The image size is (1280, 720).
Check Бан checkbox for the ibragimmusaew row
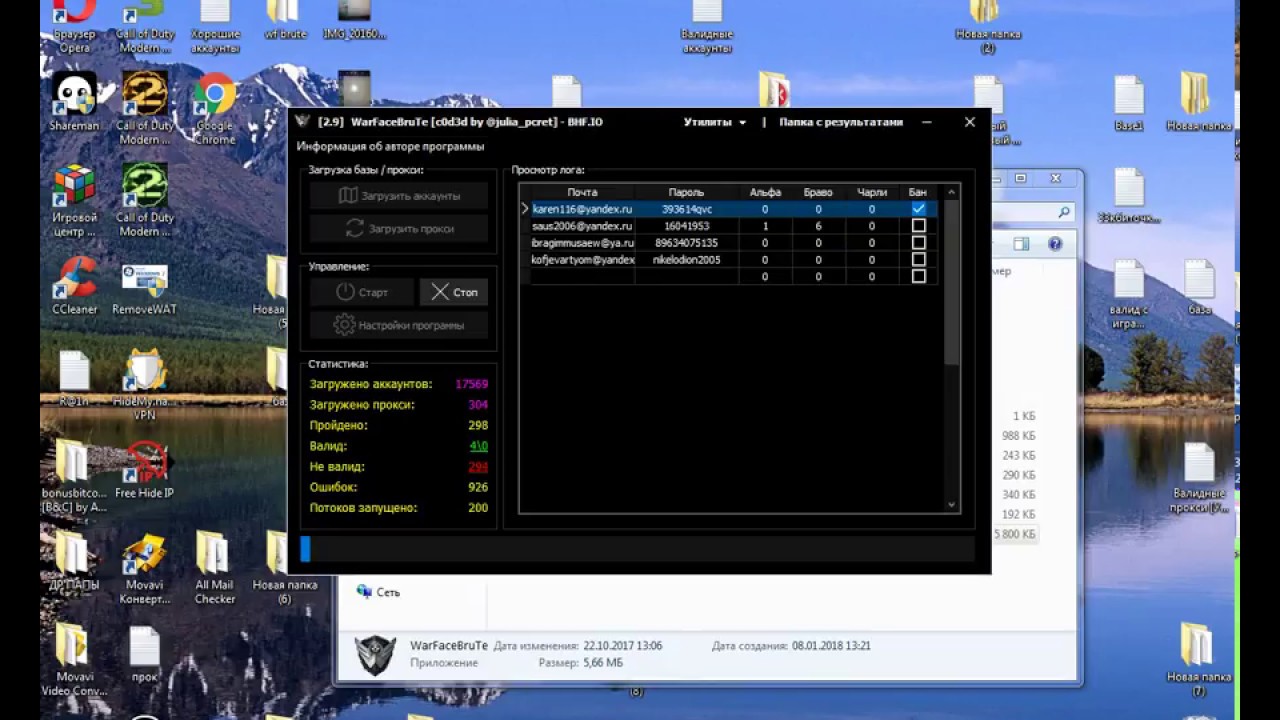coord(918,243)
